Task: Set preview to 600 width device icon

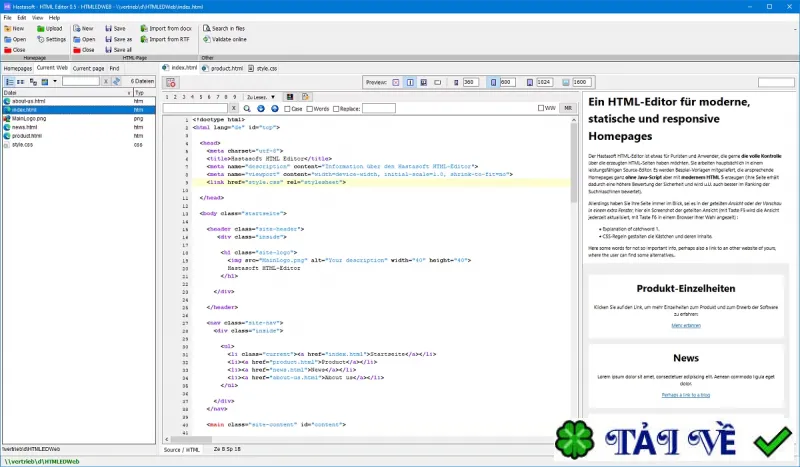Action: 493,82
